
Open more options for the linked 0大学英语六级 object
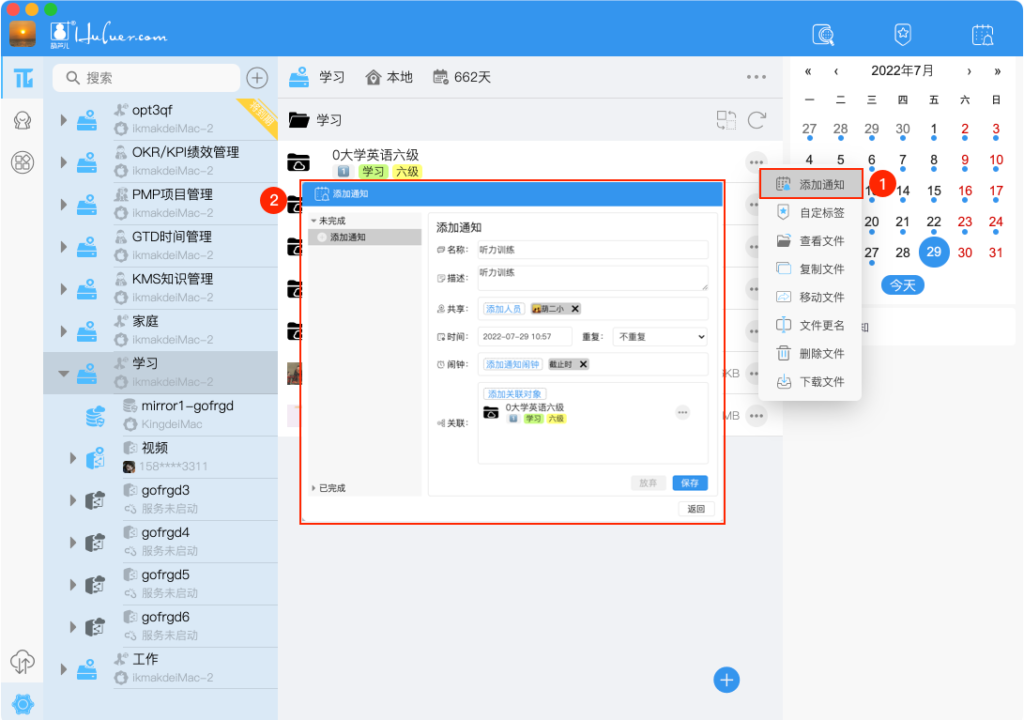click(682, 412)
